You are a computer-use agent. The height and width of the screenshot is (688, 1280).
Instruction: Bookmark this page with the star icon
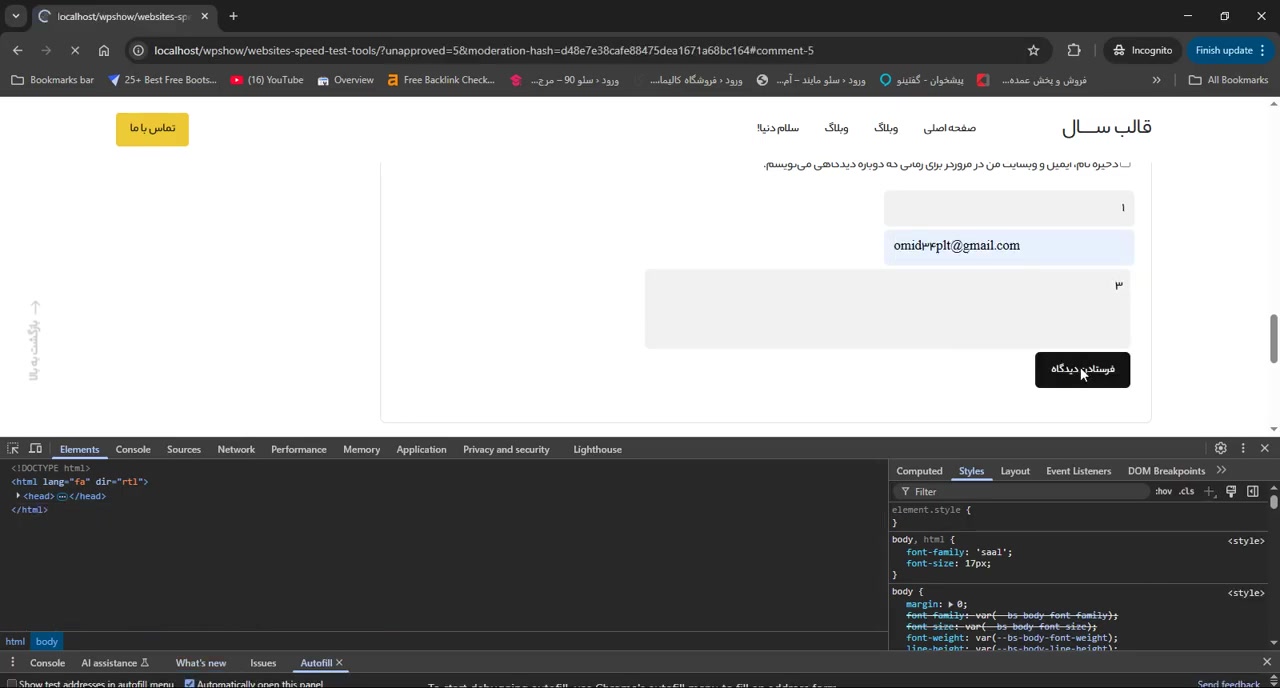1033,50
